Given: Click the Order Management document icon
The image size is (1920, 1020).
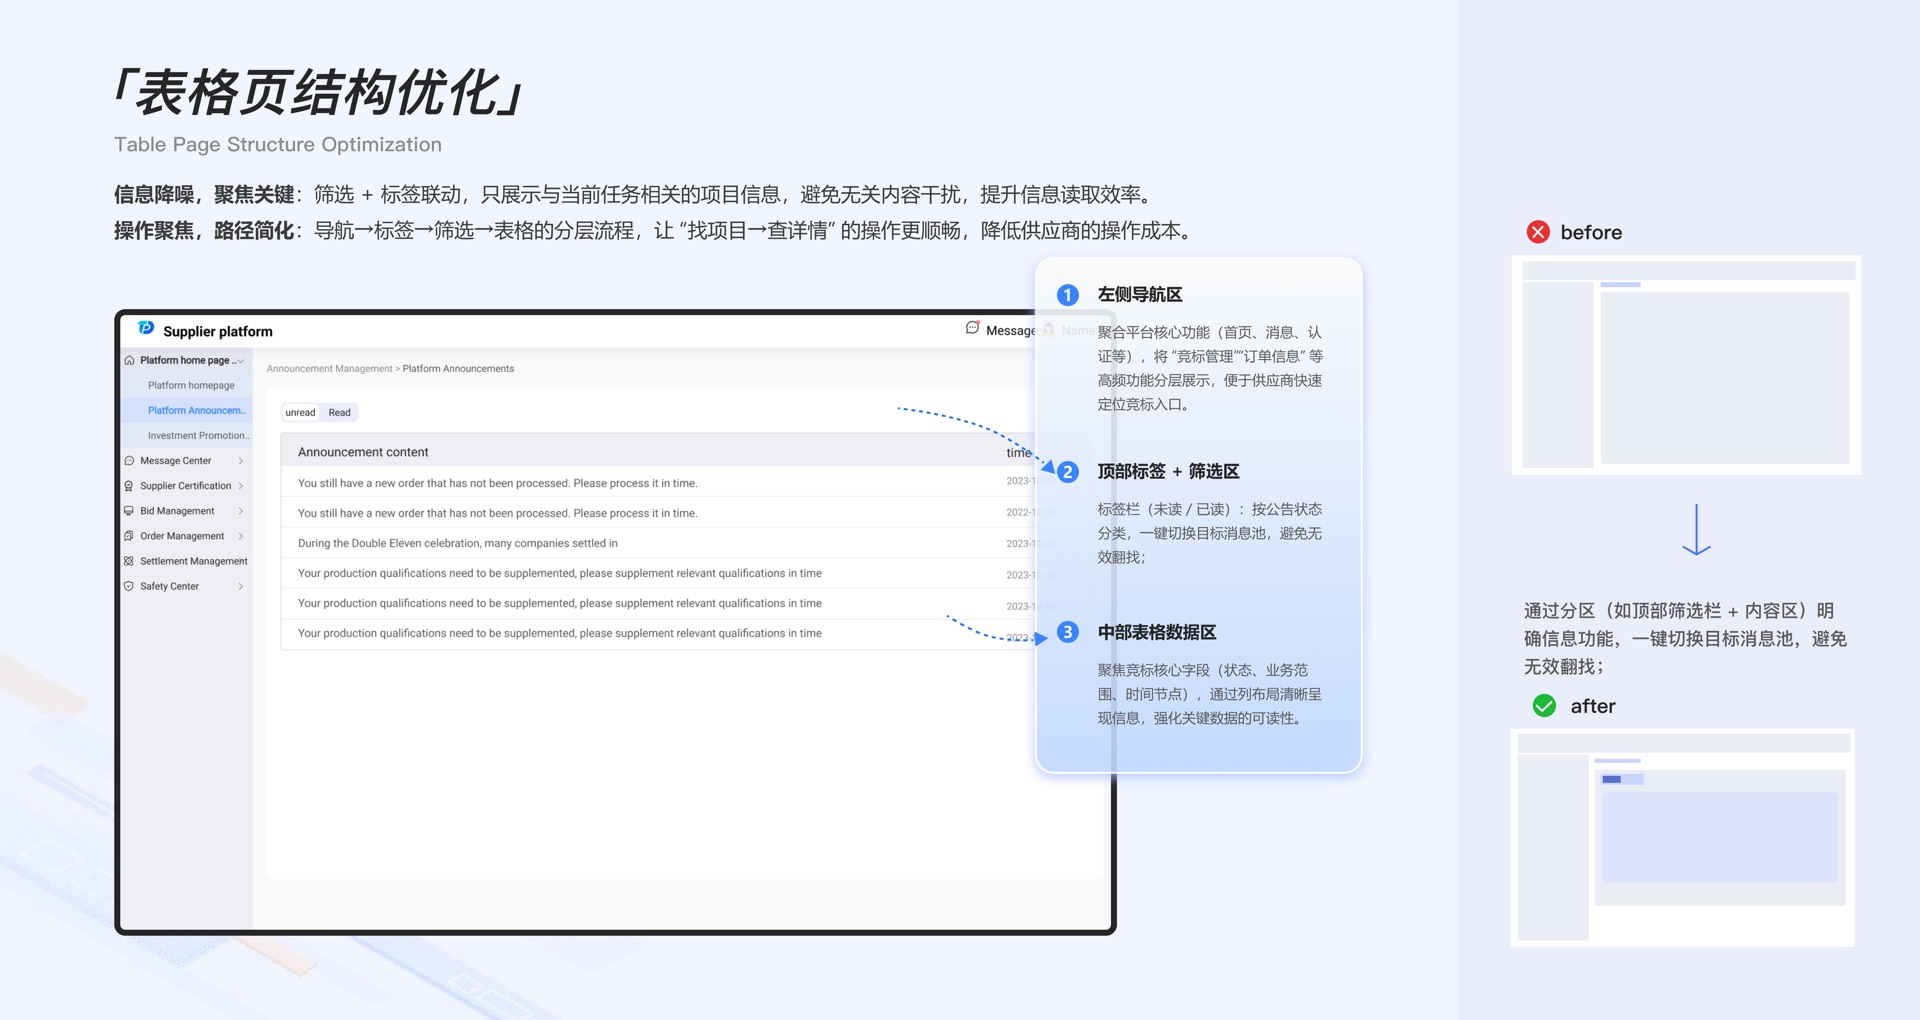Looking at the screenshot, I should coord(129,536).
